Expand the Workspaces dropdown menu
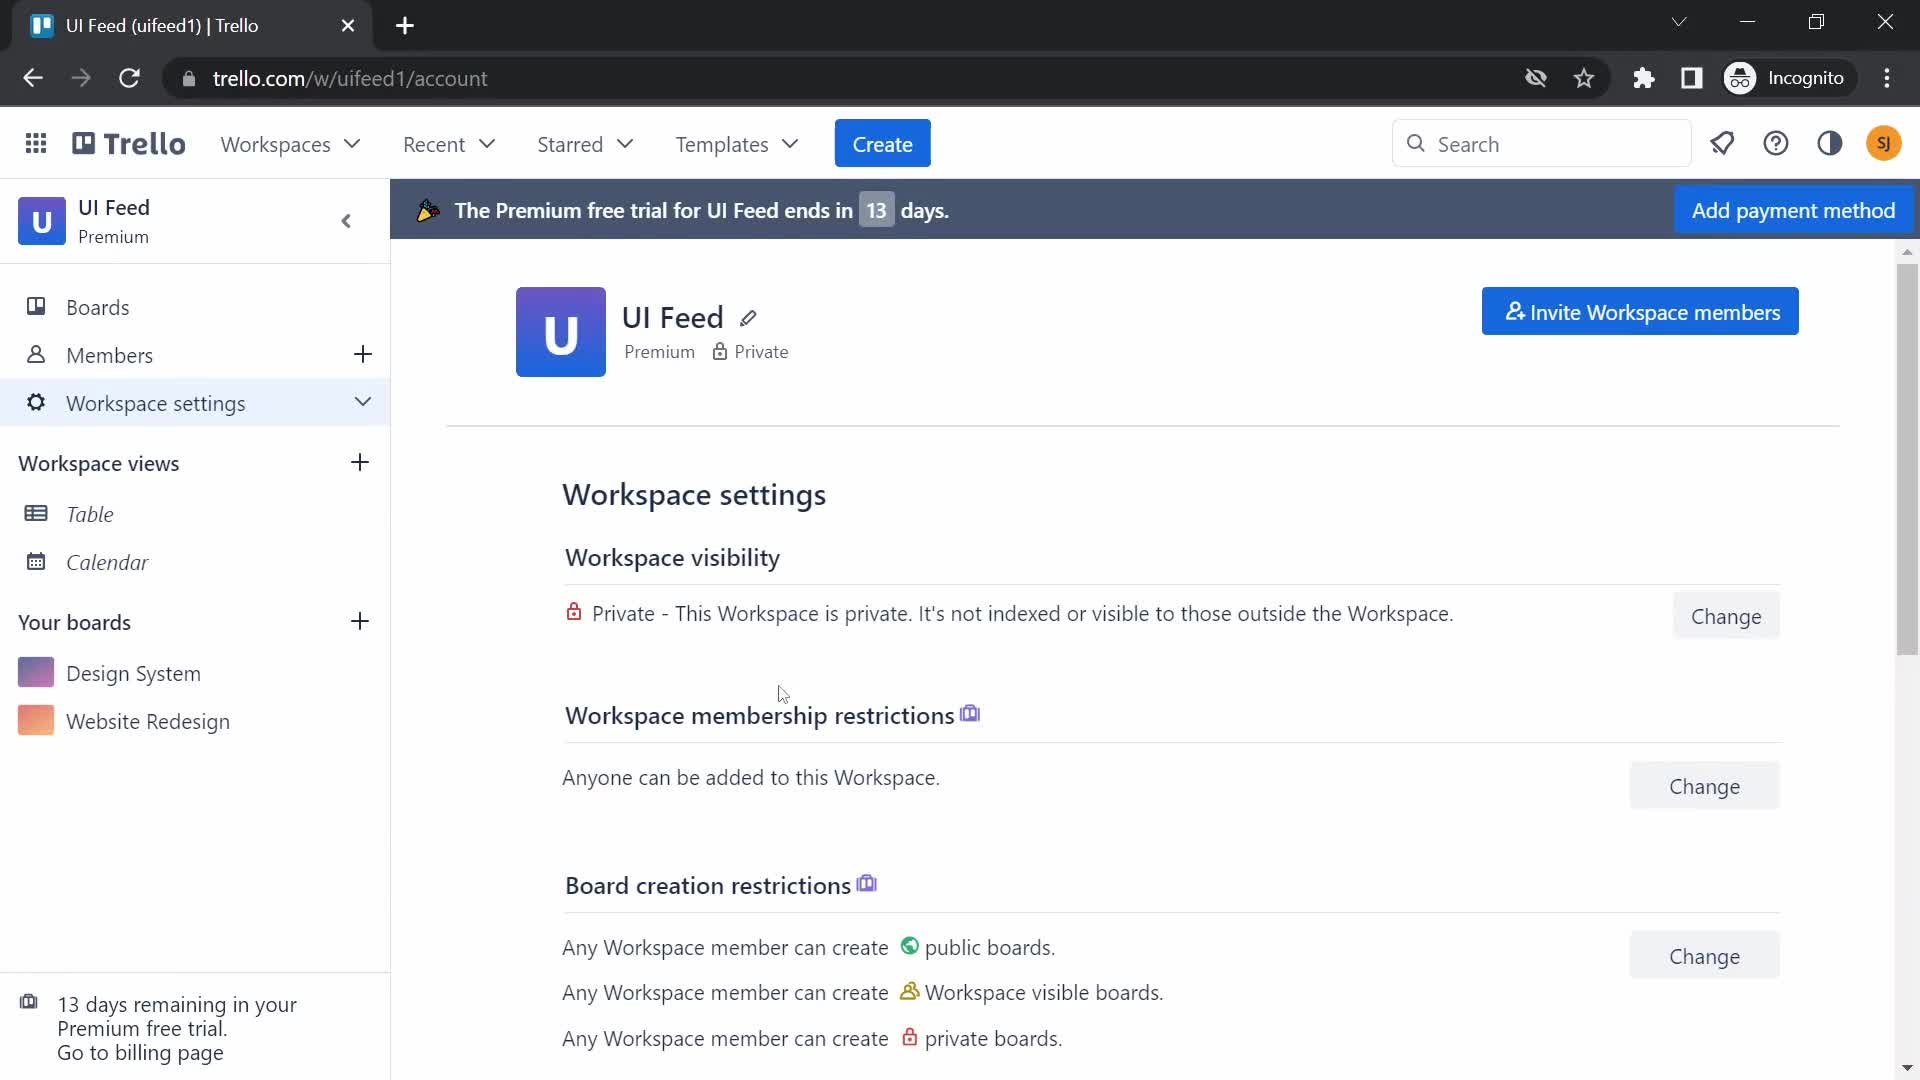Viewport: 1920px width, 1080px height. pos(290,144)
